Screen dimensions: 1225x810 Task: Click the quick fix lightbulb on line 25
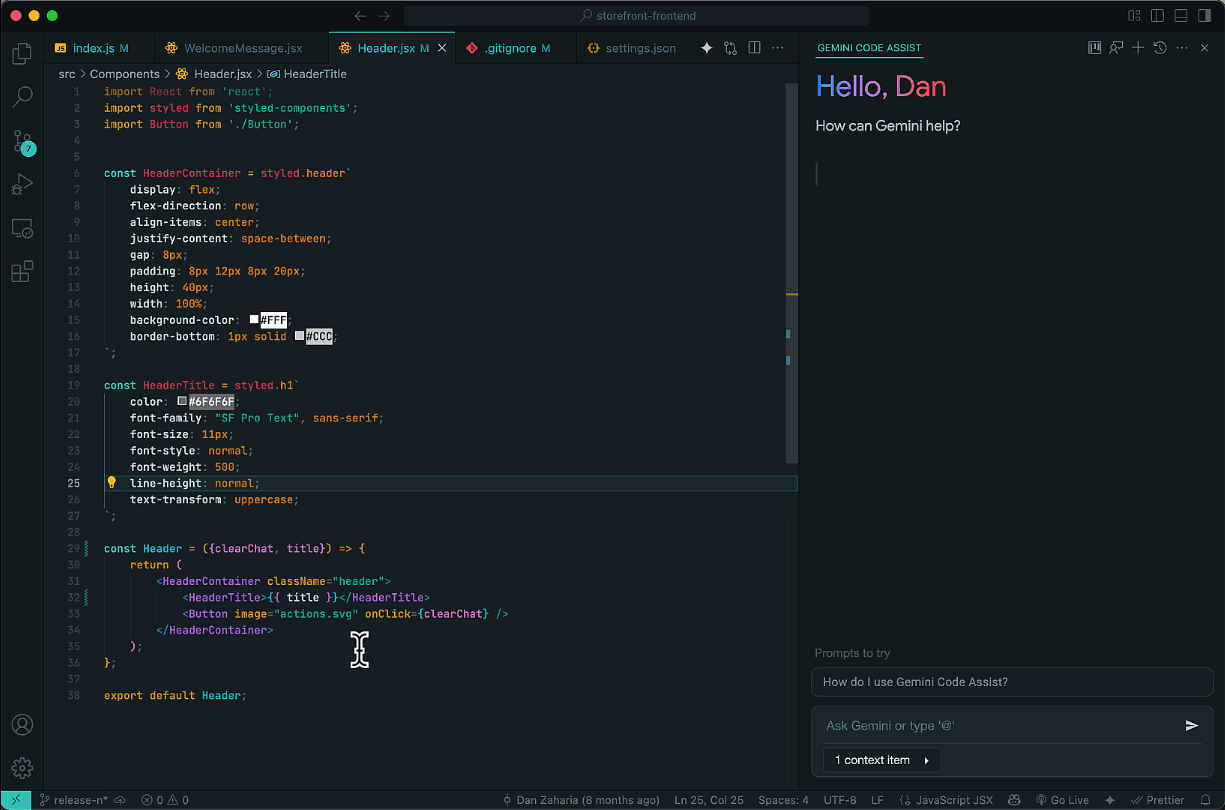point(111,482)
